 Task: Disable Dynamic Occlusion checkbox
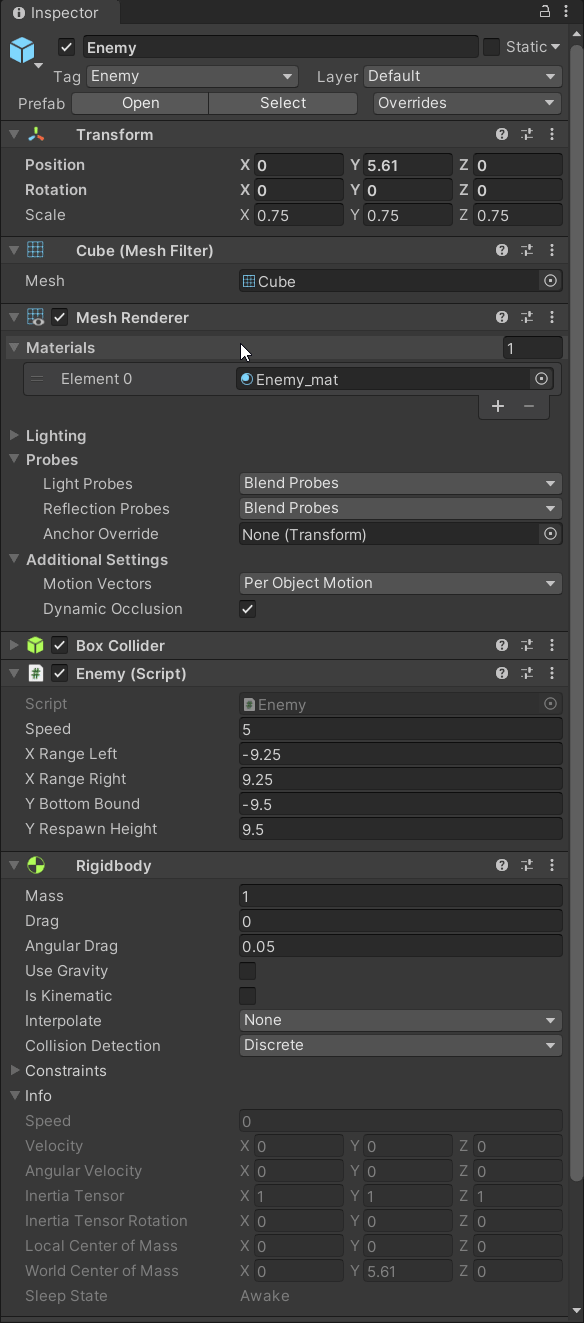point(248,609)
